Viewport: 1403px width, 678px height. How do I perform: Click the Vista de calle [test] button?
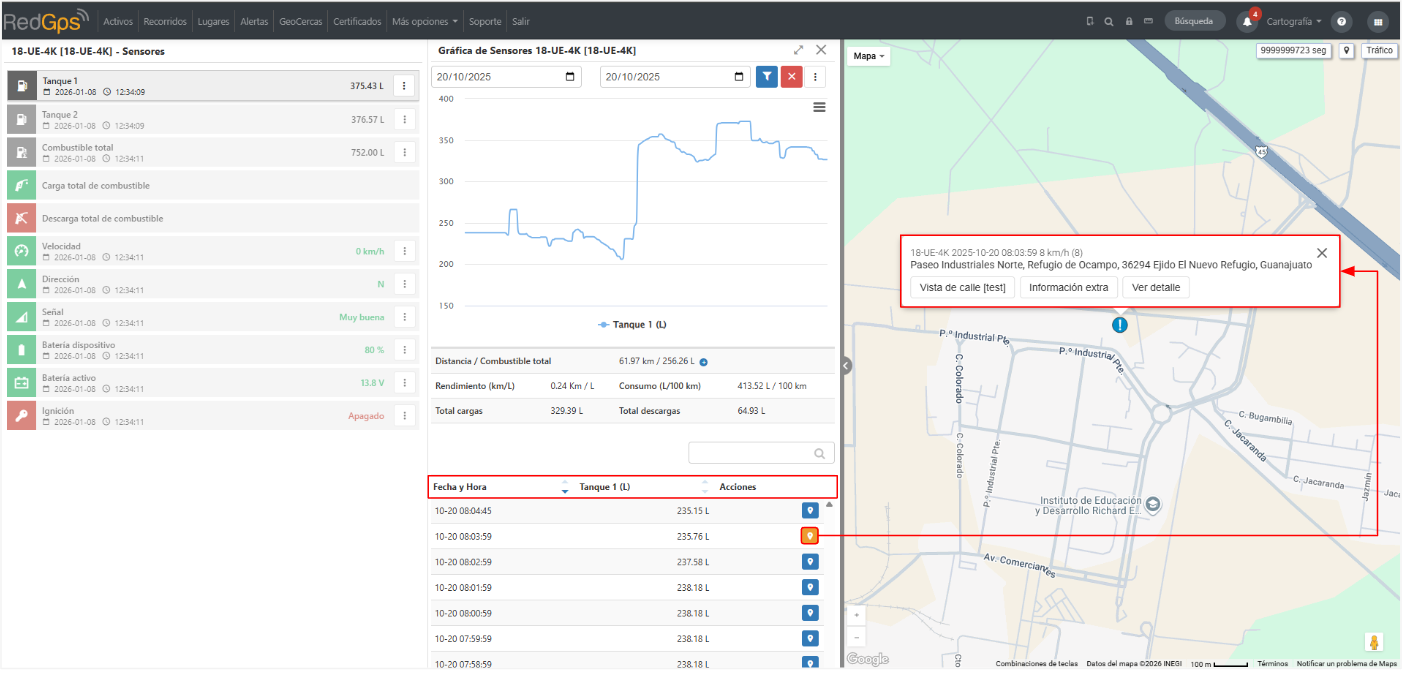click(x=962, y=288)
